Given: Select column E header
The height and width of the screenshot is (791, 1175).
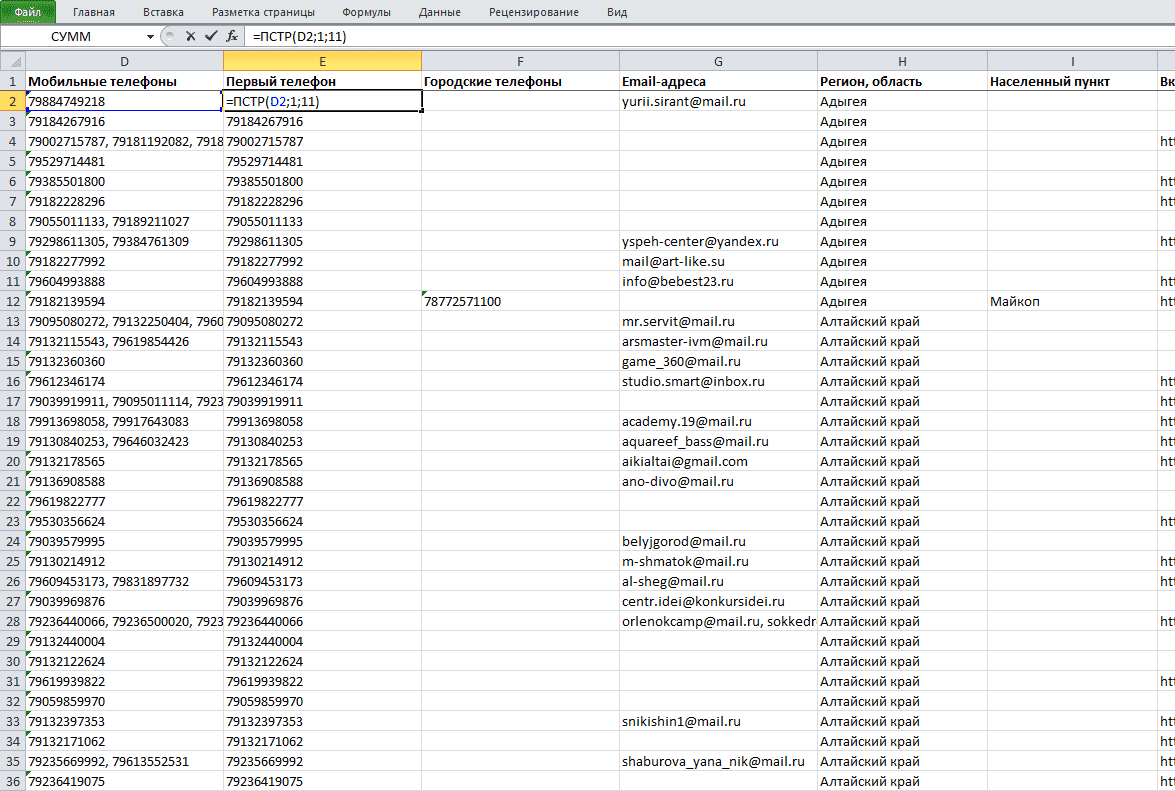Looking at the screenshot, I should tap(322, 61).
